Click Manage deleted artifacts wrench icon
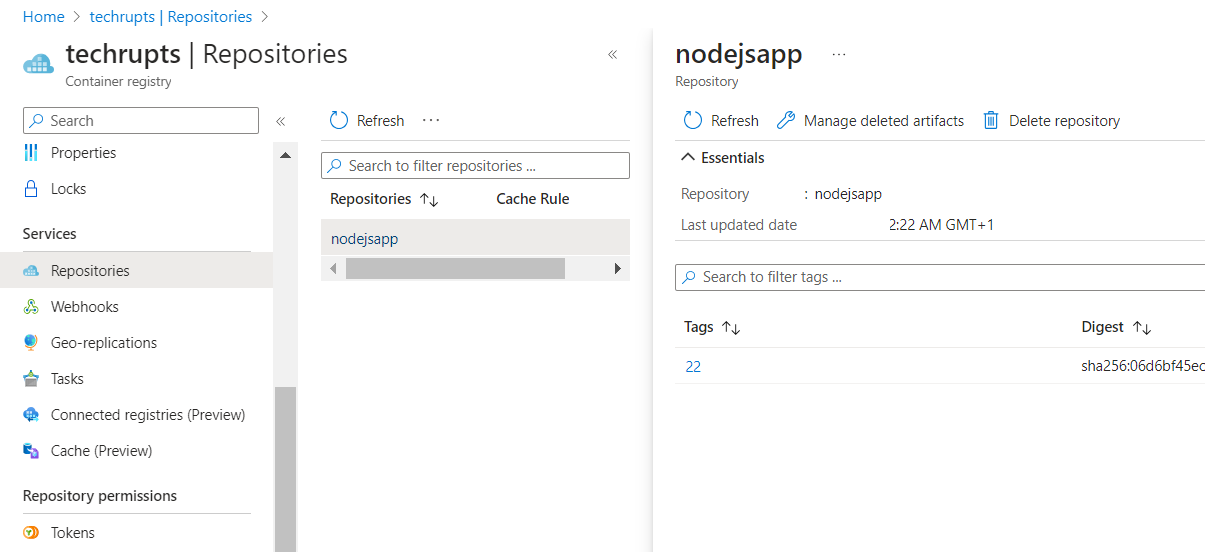 [786, 121]
